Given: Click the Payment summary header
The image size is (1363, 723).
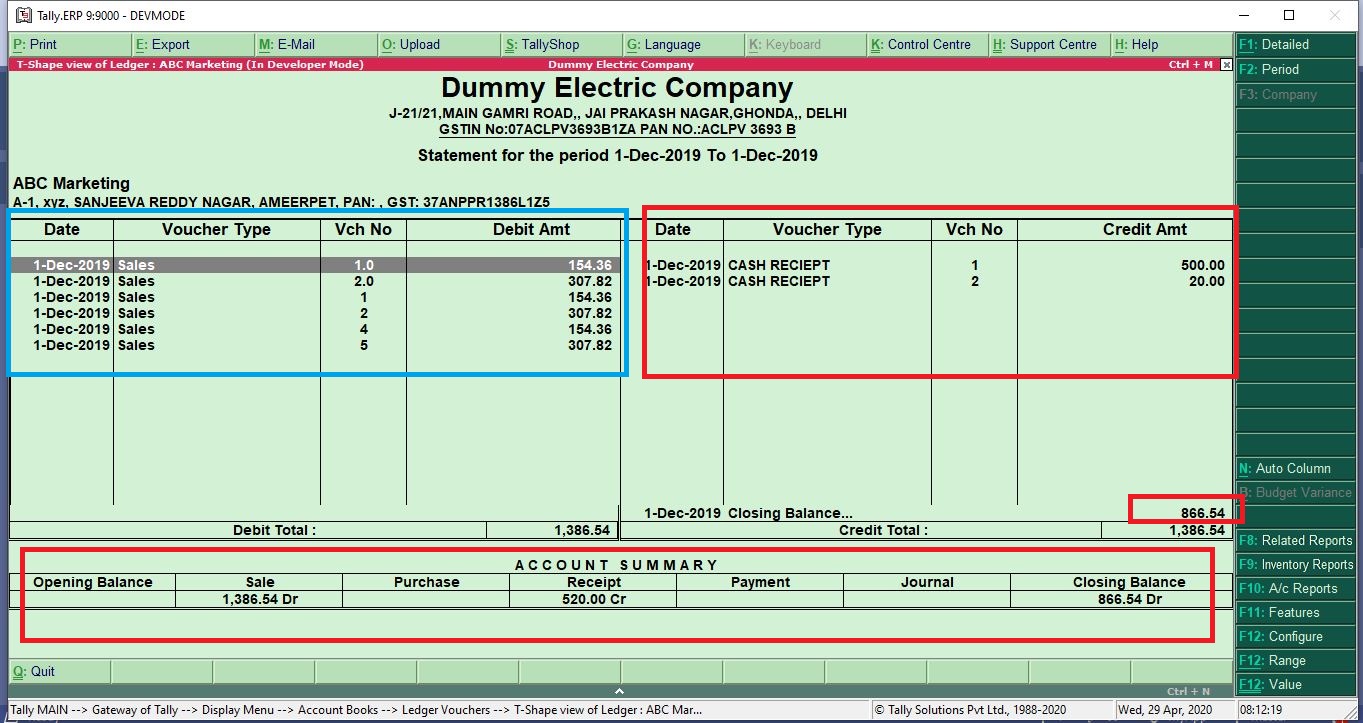Looking at the screenshot, I should (760, 582).
